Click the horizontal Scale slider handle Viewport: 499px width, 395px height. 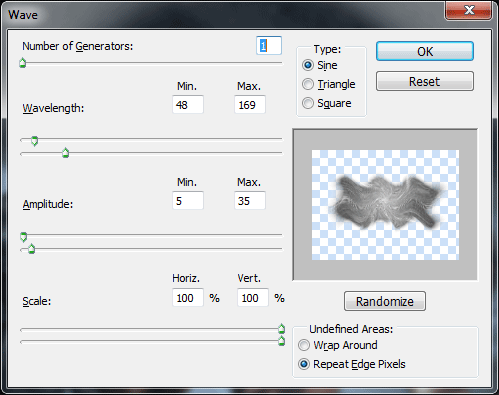(281, 329)
